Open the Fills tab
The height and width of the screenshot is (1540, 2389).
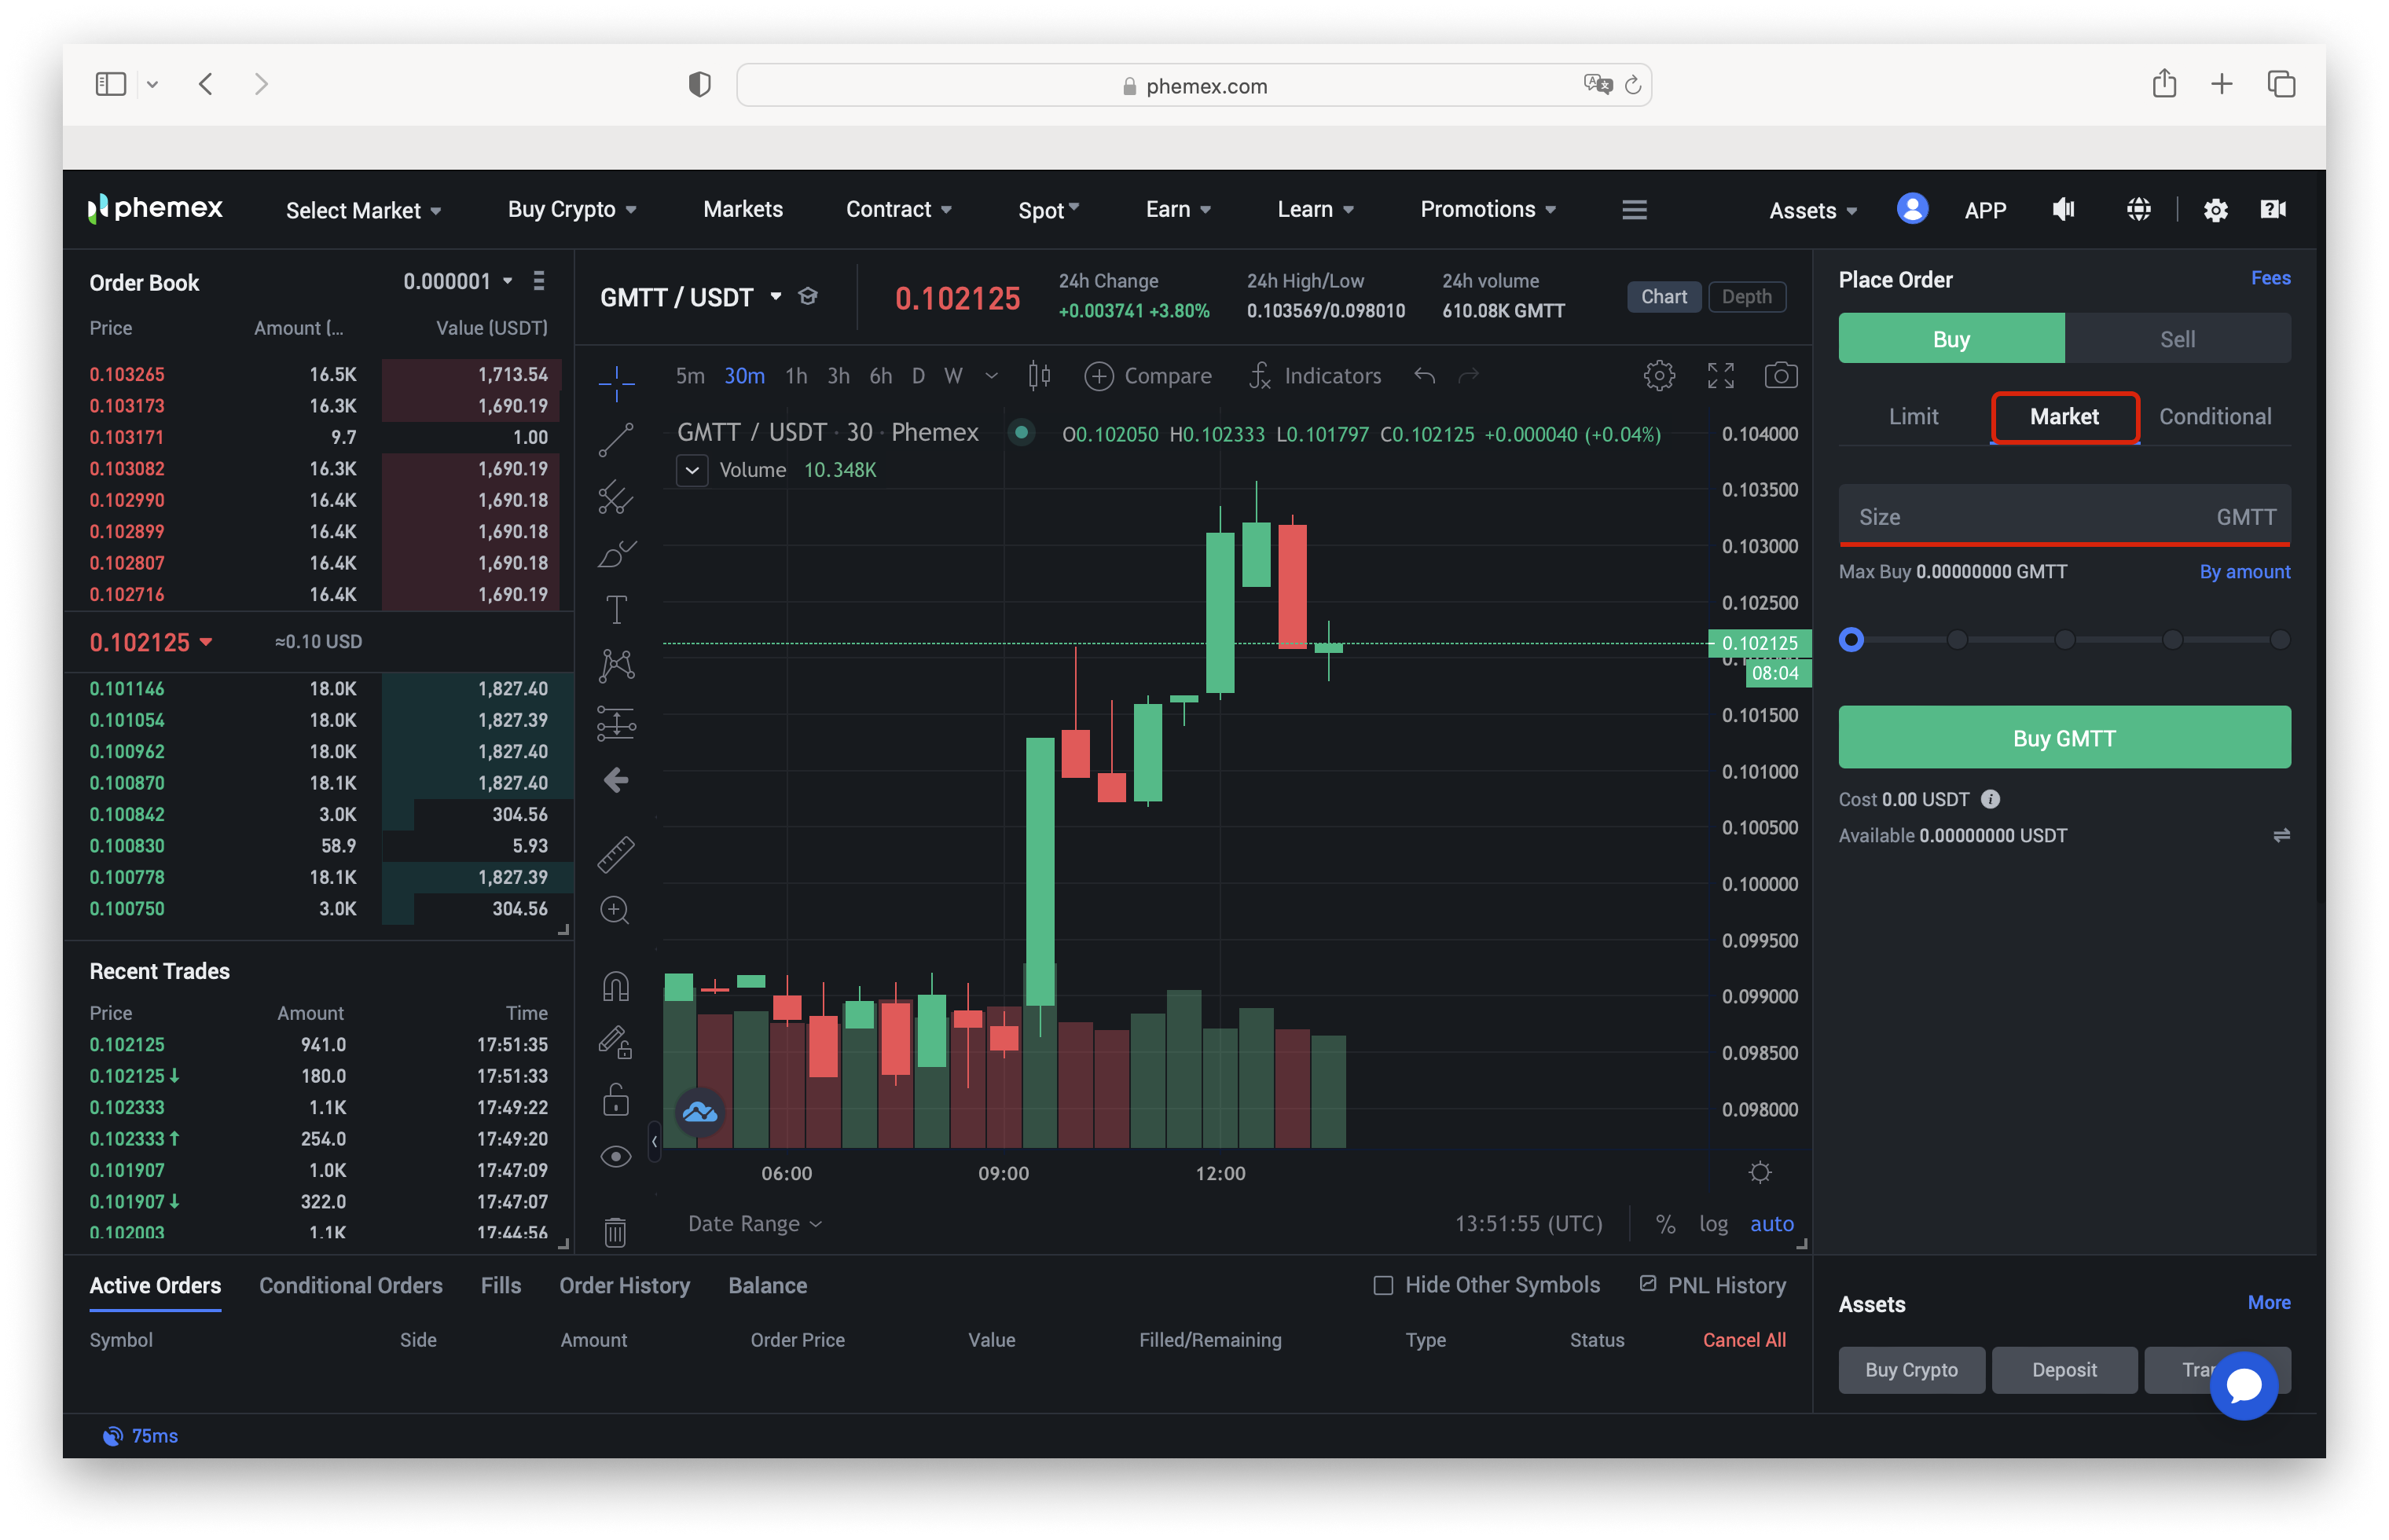501,1286
